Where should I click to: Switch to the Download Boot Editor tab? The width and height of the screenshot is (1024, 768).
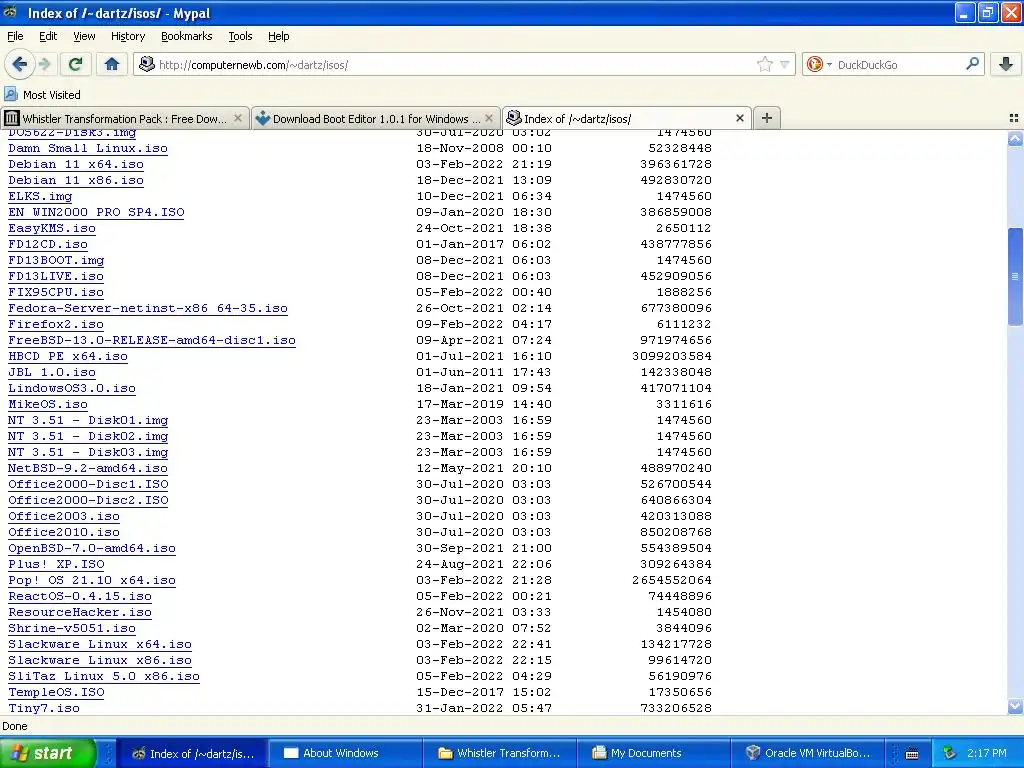tap(376, 118)
